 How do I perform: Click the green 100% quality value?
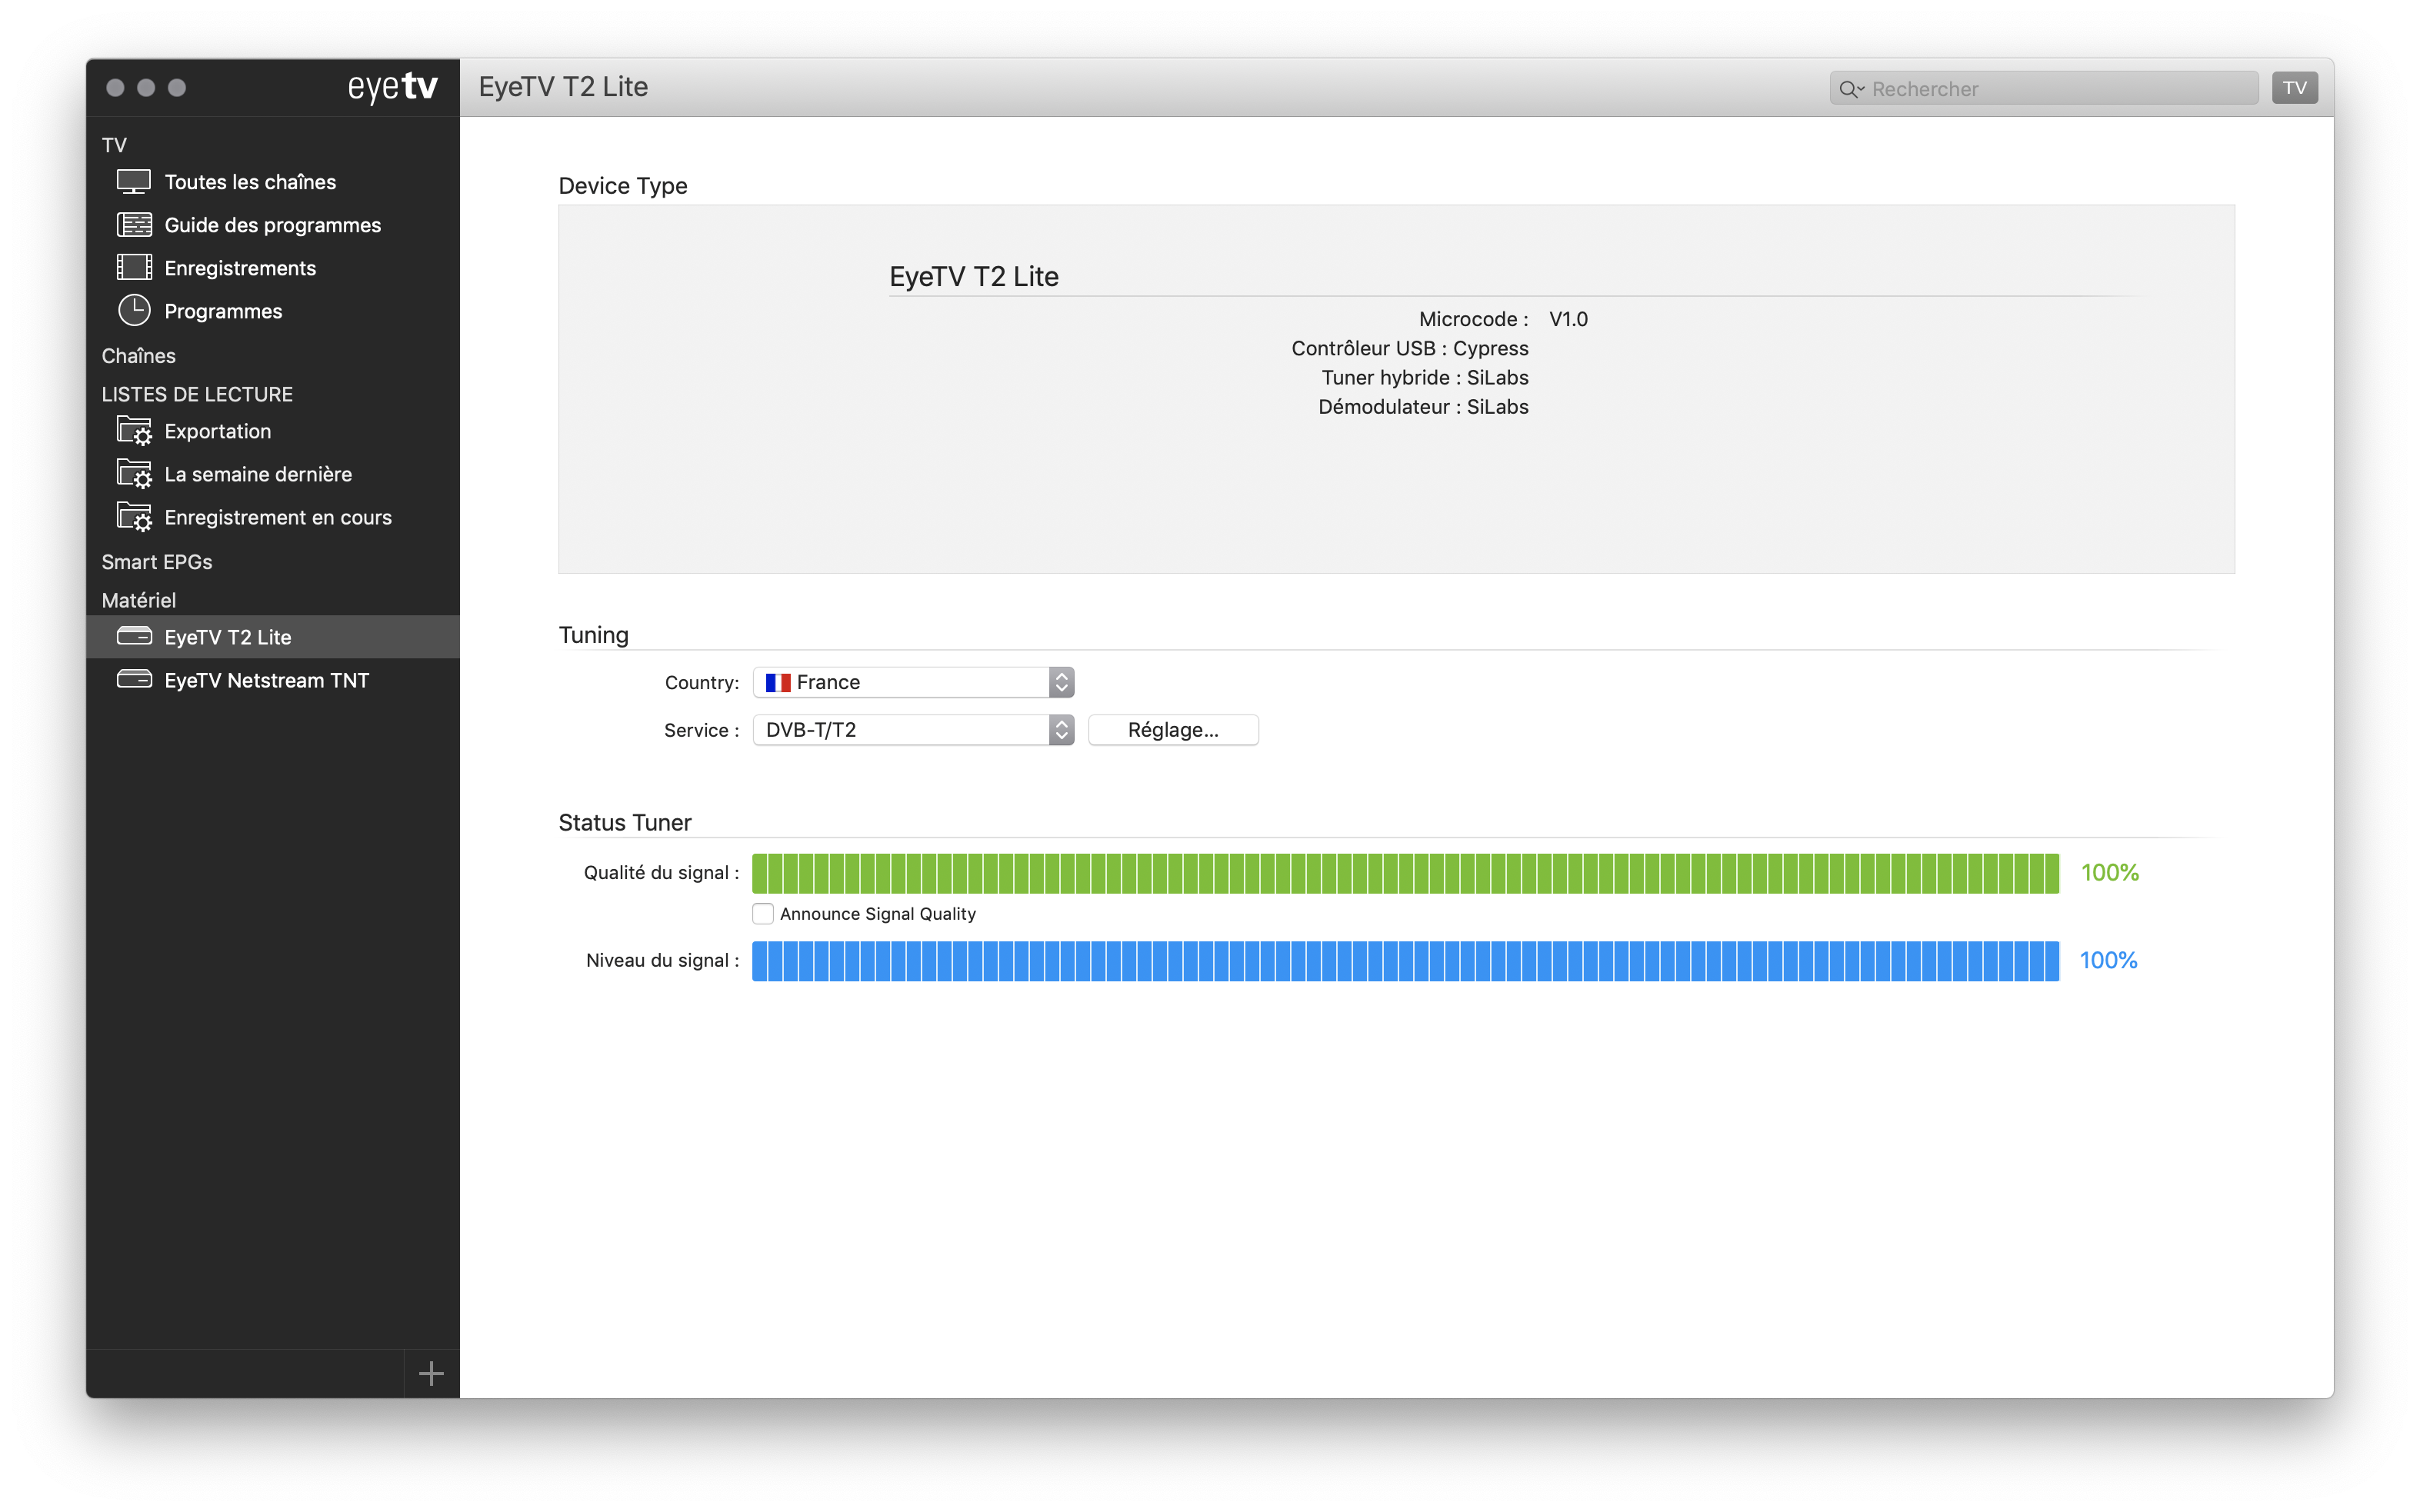pos(2109,873)
